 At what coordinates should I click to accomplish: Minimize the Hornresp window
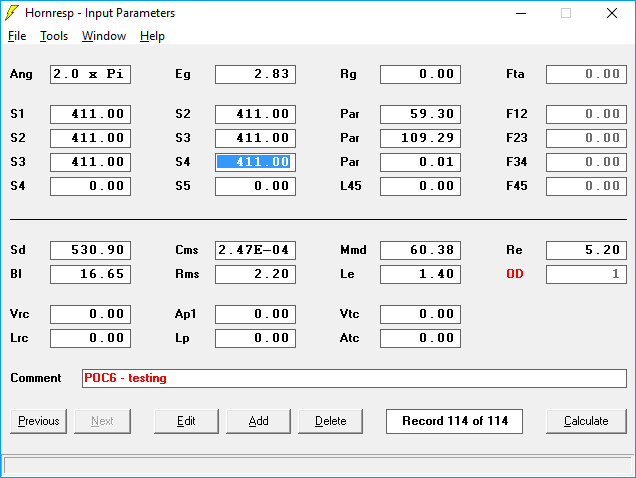click(x=521, y=13)
